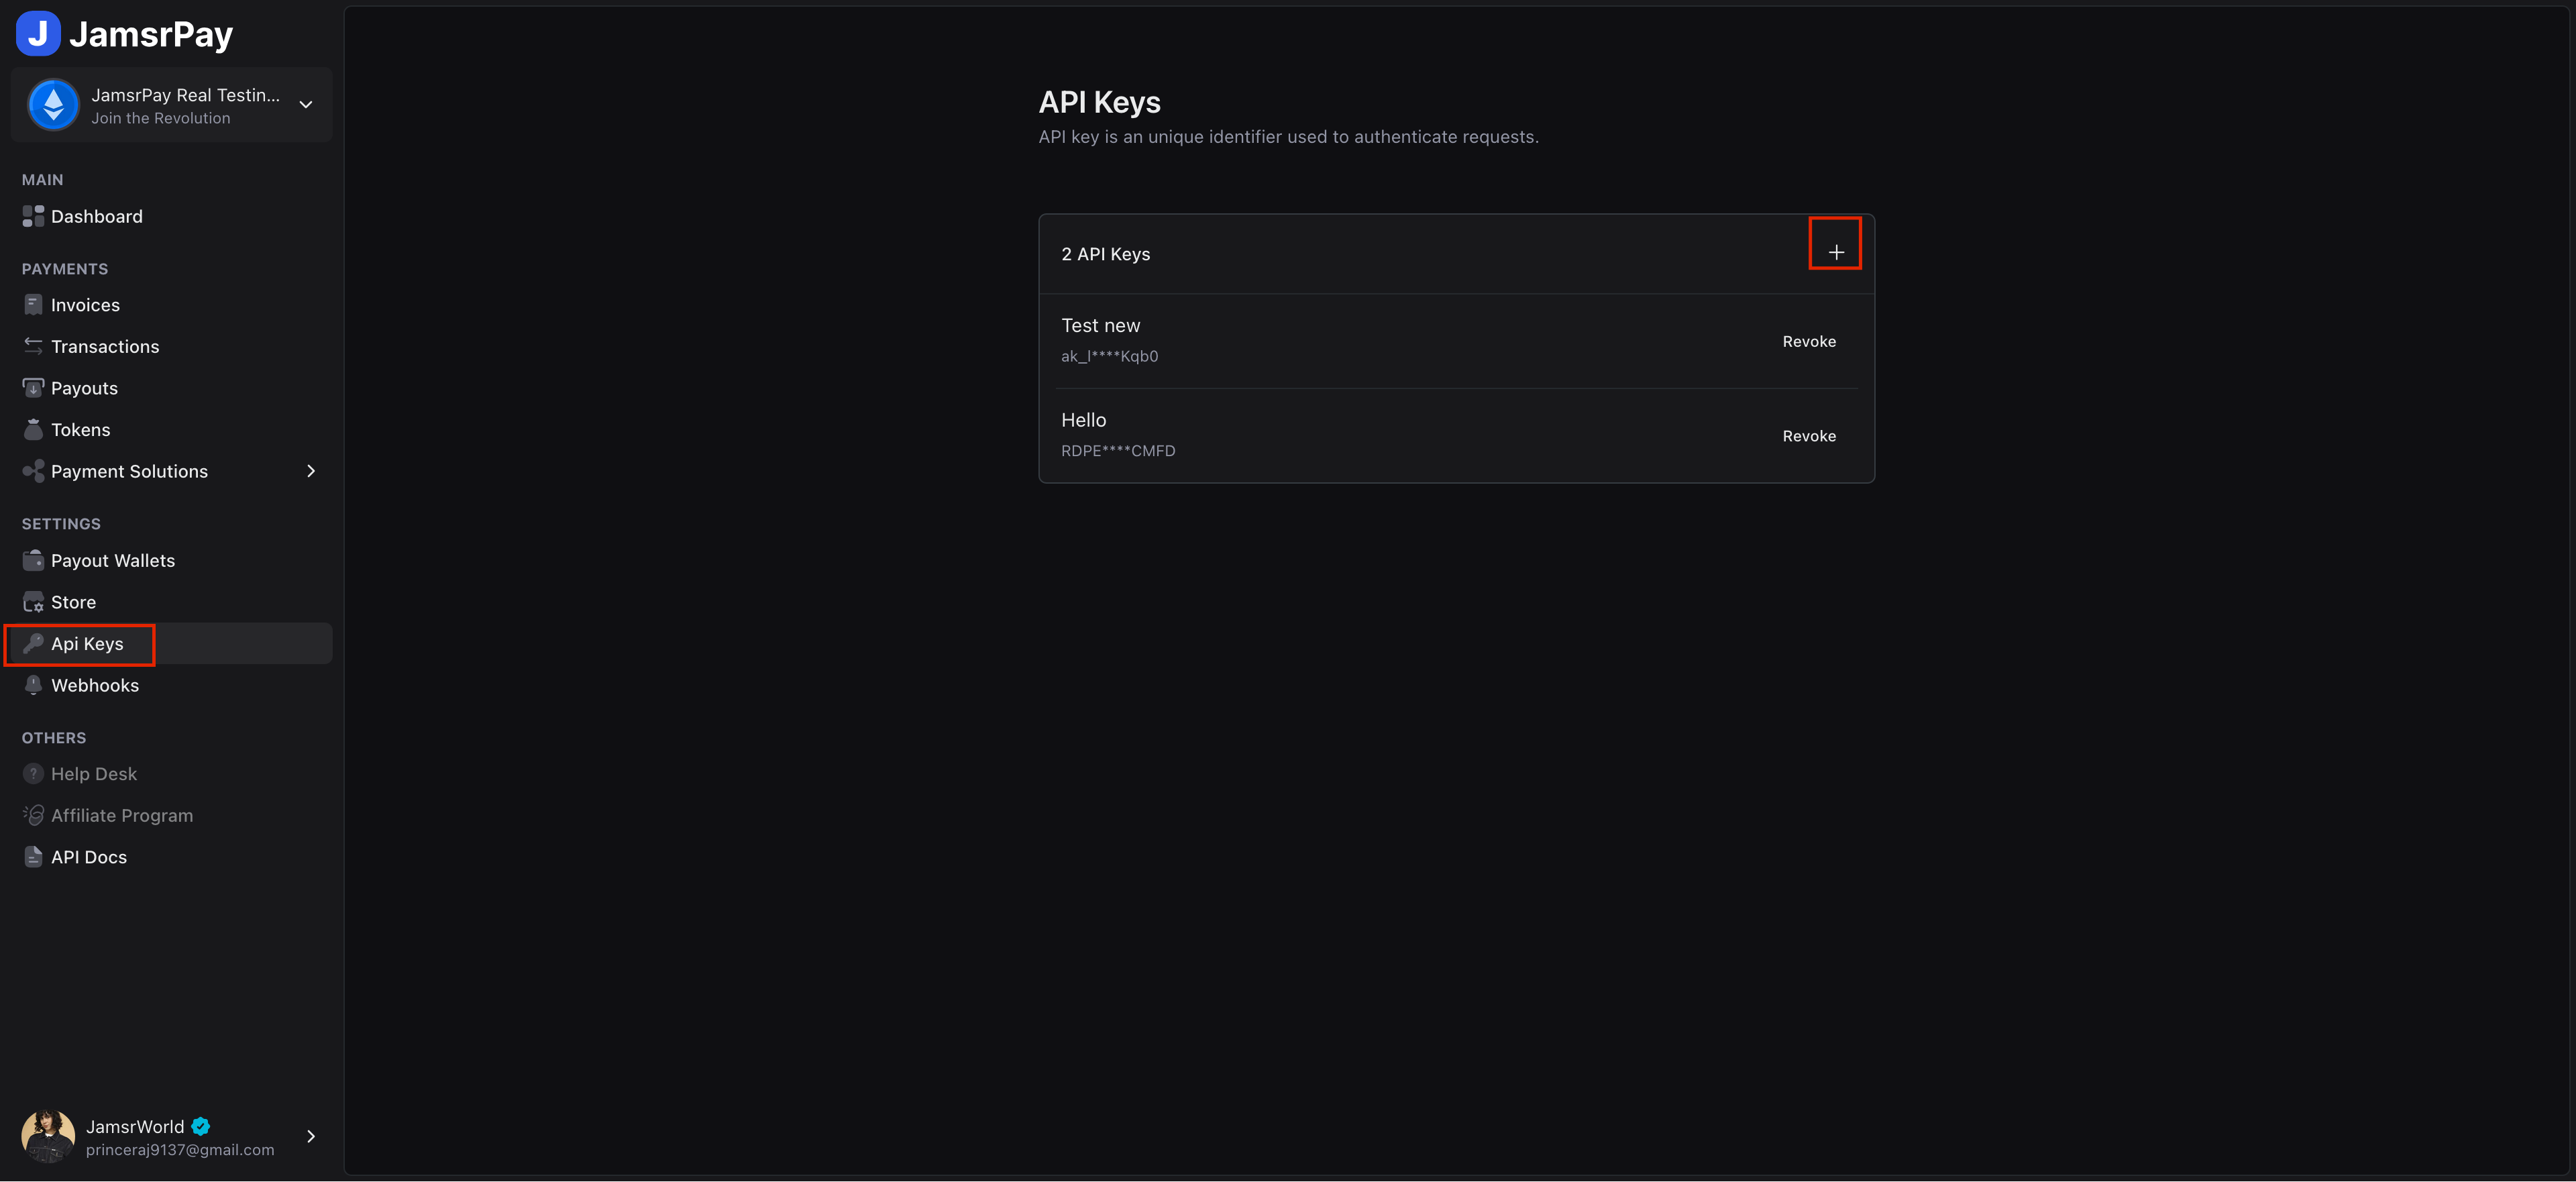
Task: Revoke the Hello API key
Action: [1809, 436]
